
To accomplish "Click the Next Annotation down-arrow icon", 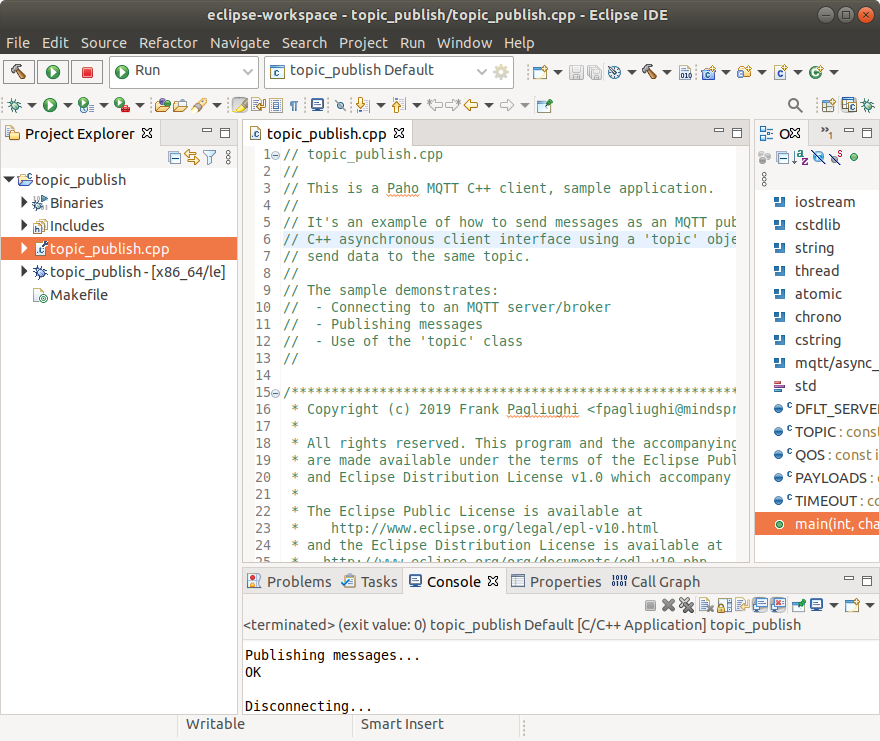I will [363, 105].
